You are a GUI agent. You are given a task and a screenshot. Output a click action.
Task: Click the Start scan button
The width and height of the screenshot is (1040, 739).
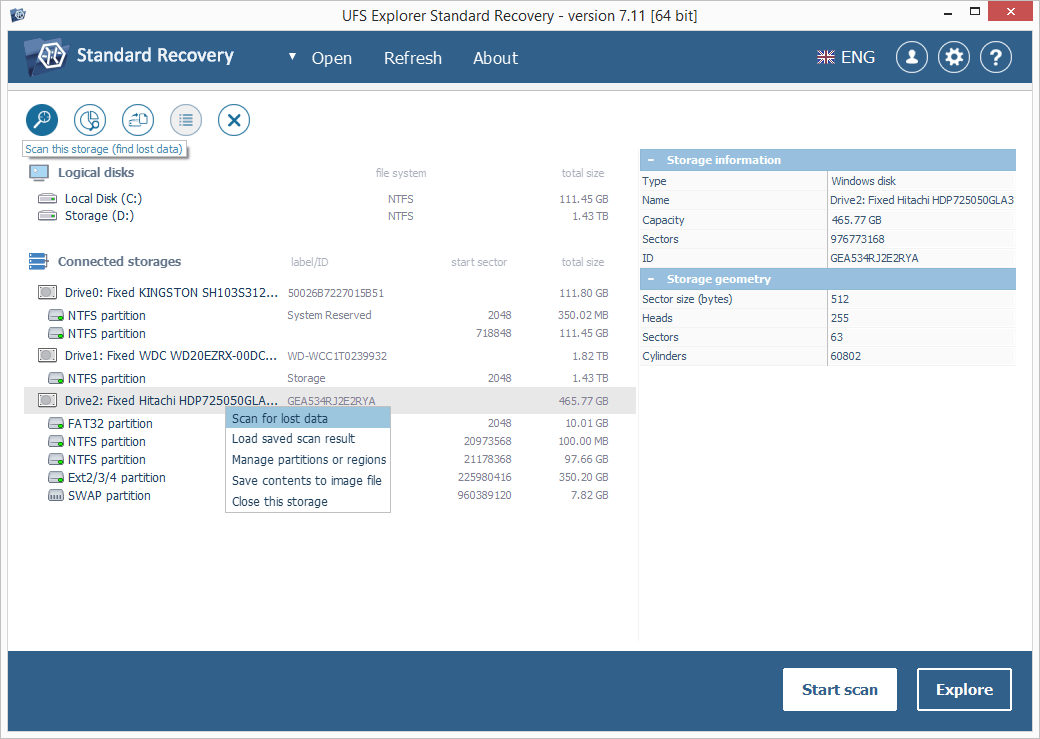point(840,690)
